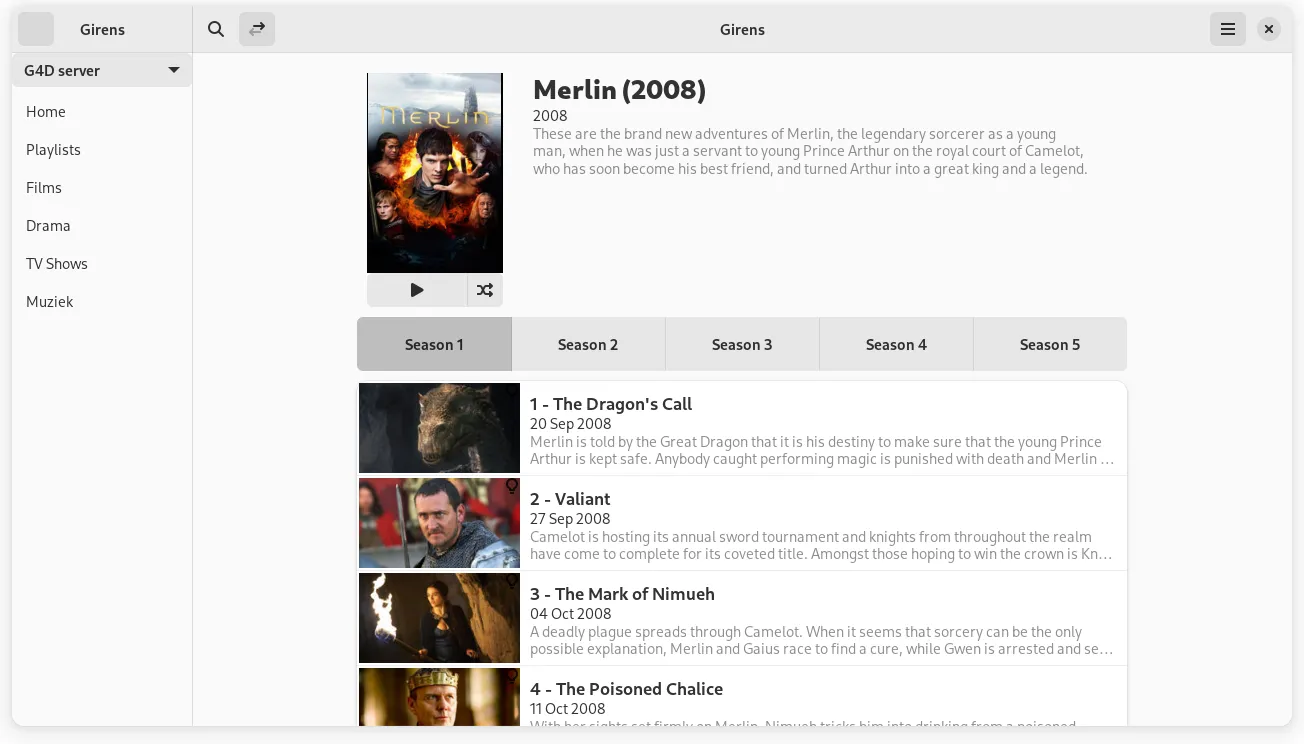1304x744 pixels.
Task: Switch to Season 1 tab
Action: 434,344
